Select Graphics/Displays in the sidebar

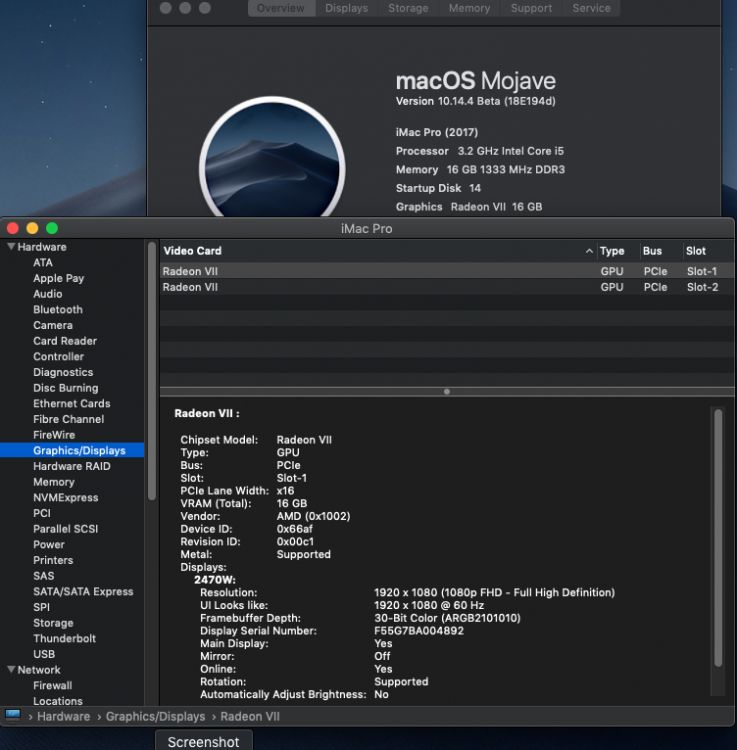click(x=72, y=451)
